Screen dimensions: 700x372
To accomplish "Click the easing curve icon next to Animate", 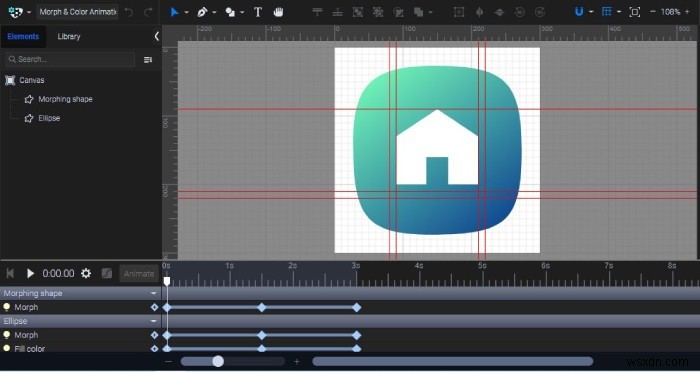I will pos(107,273).
